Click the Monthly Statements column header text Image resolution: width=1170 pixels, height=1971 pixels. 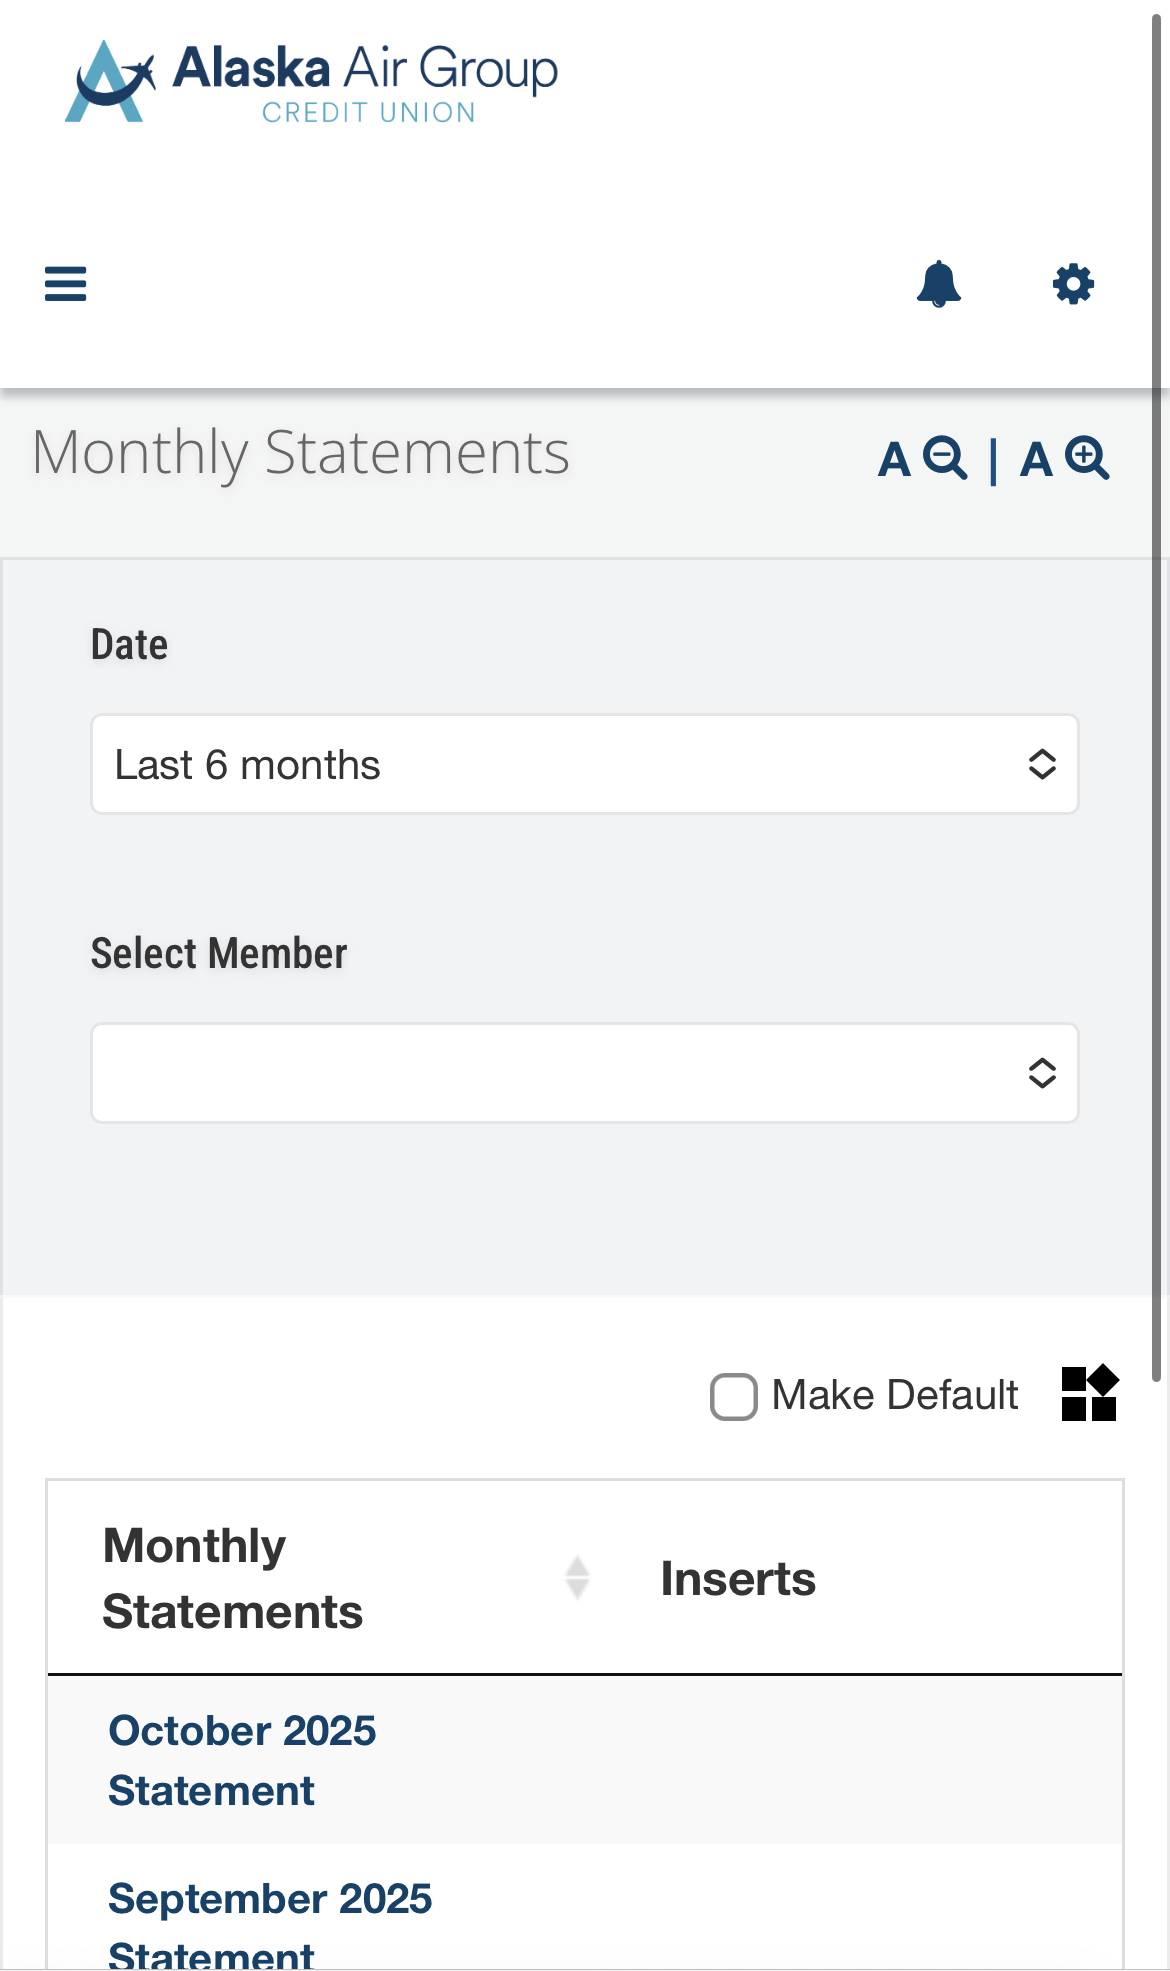(x=232, y=1578)
